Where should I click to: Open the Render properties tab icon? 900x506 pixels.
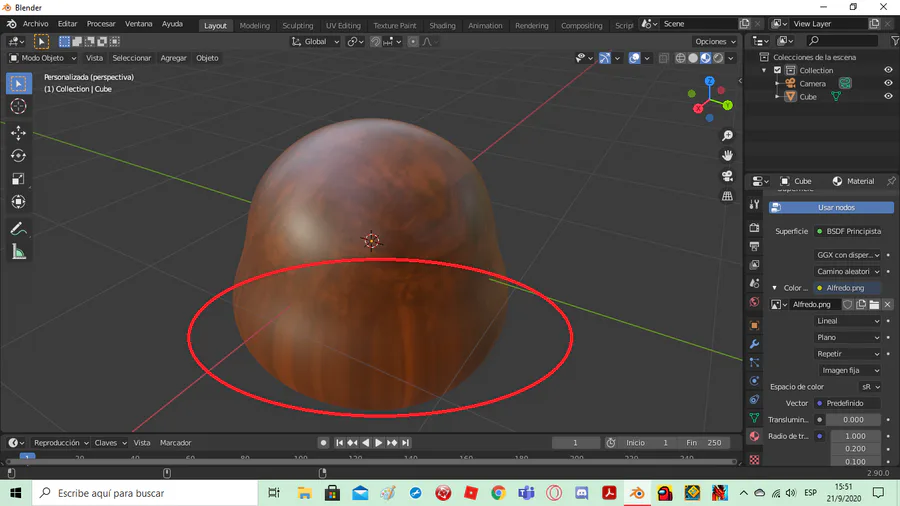pyautogui.click(x=755, y=228)
